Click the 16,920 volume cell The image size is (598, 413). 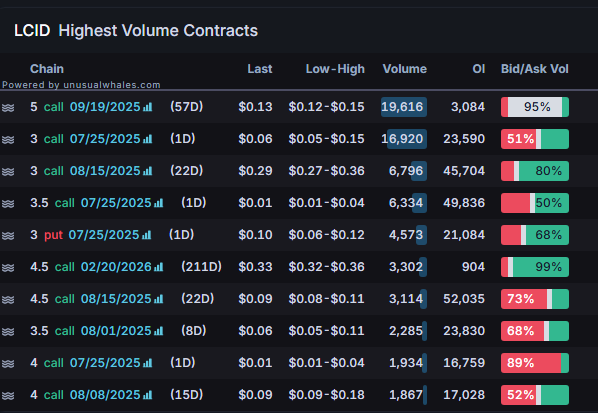[x=404, y=139]
